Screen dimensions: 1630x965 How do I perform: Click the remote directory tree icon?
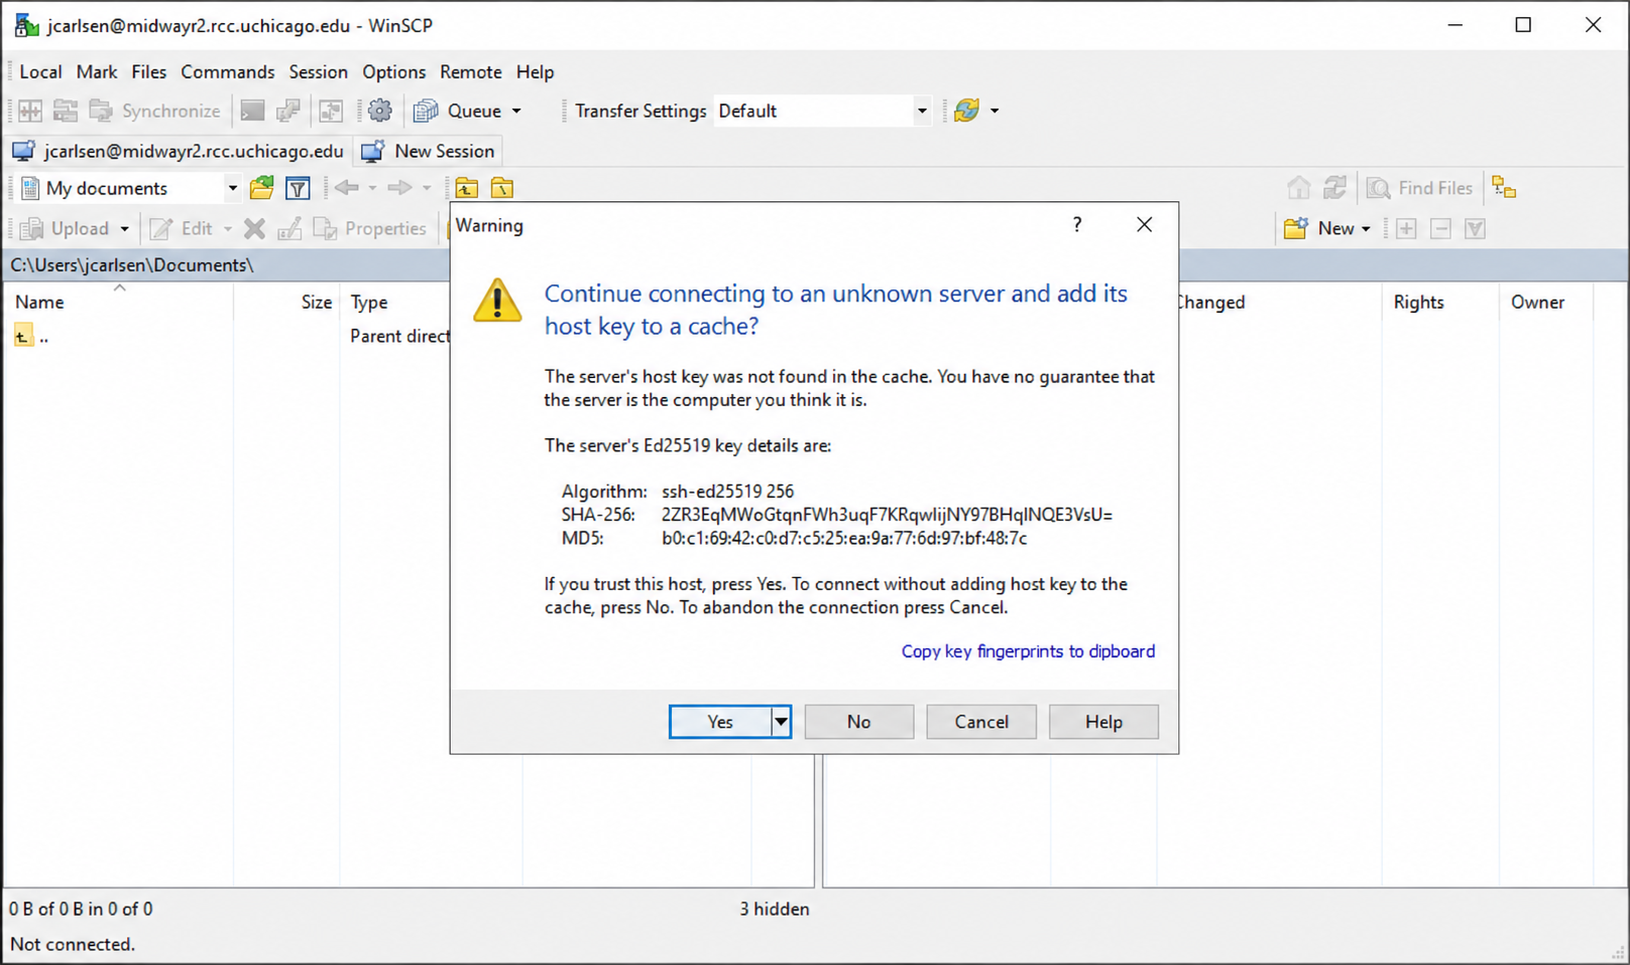1504,188
